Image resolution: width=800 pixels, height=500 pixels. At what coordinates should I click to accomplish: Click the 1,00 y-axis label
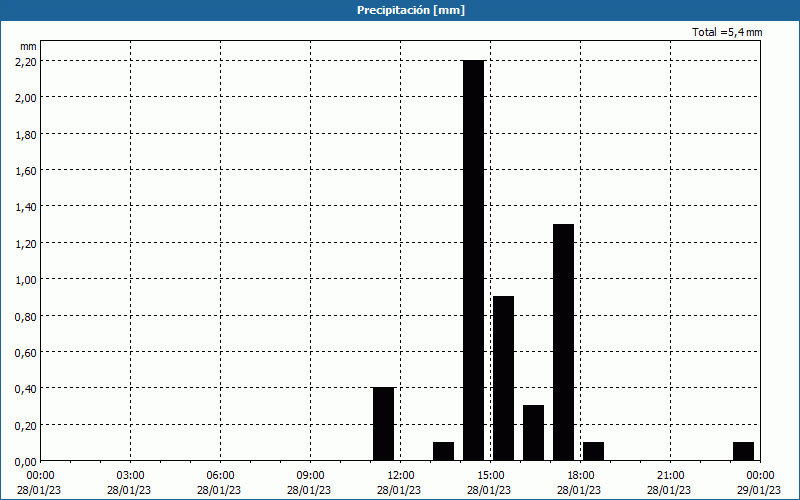click(x=26, y=280)
